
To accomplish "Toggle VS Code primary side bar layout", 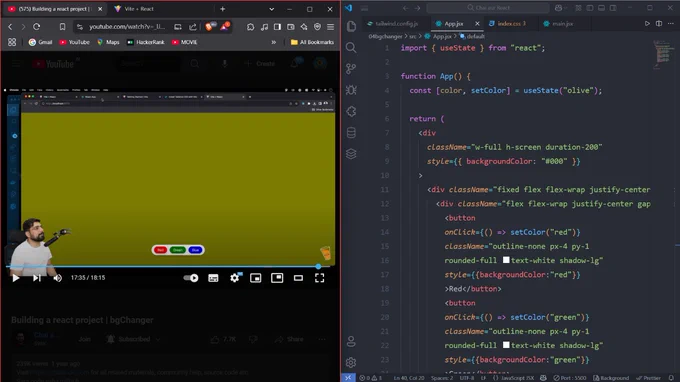I will point(590,8).
